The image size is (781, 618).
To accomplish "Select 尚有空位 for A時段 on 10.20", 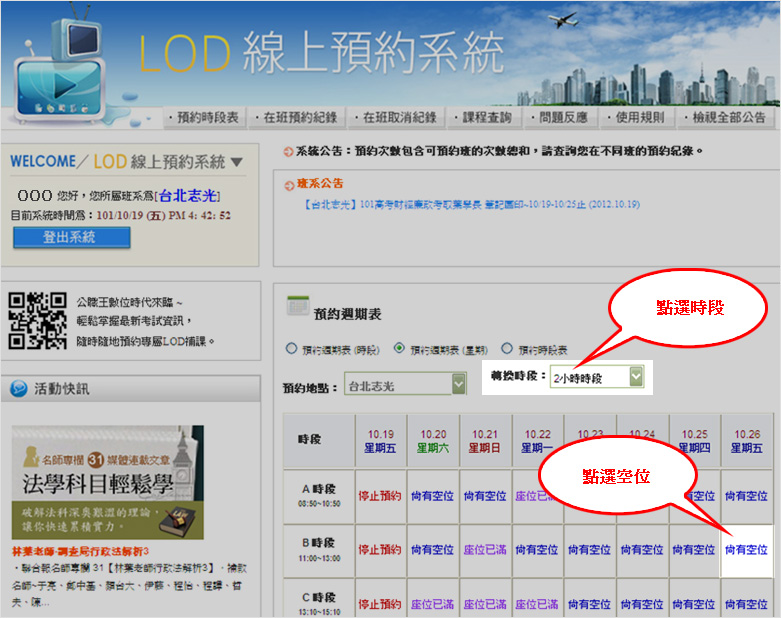I will 432,496.
